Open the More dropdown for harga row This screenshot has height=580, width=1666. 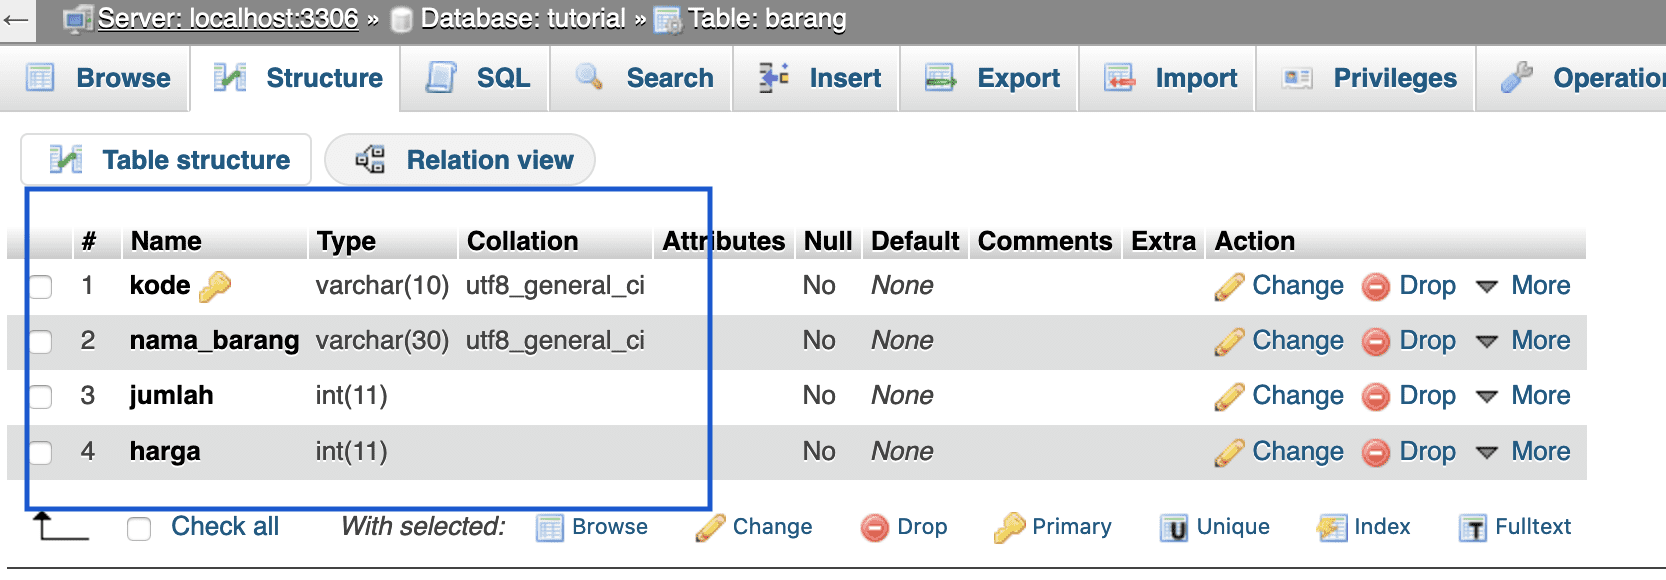point(1523,452)
